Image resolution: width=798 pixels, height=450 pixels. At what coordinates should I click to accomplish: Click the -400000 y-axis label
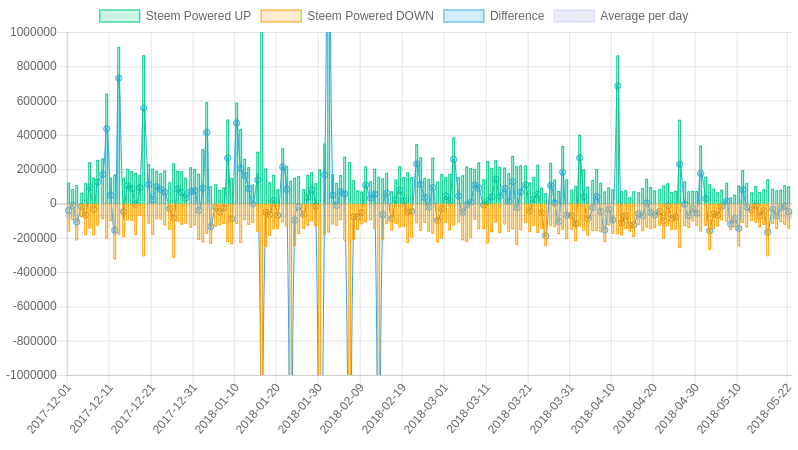[x=34, y=272]
